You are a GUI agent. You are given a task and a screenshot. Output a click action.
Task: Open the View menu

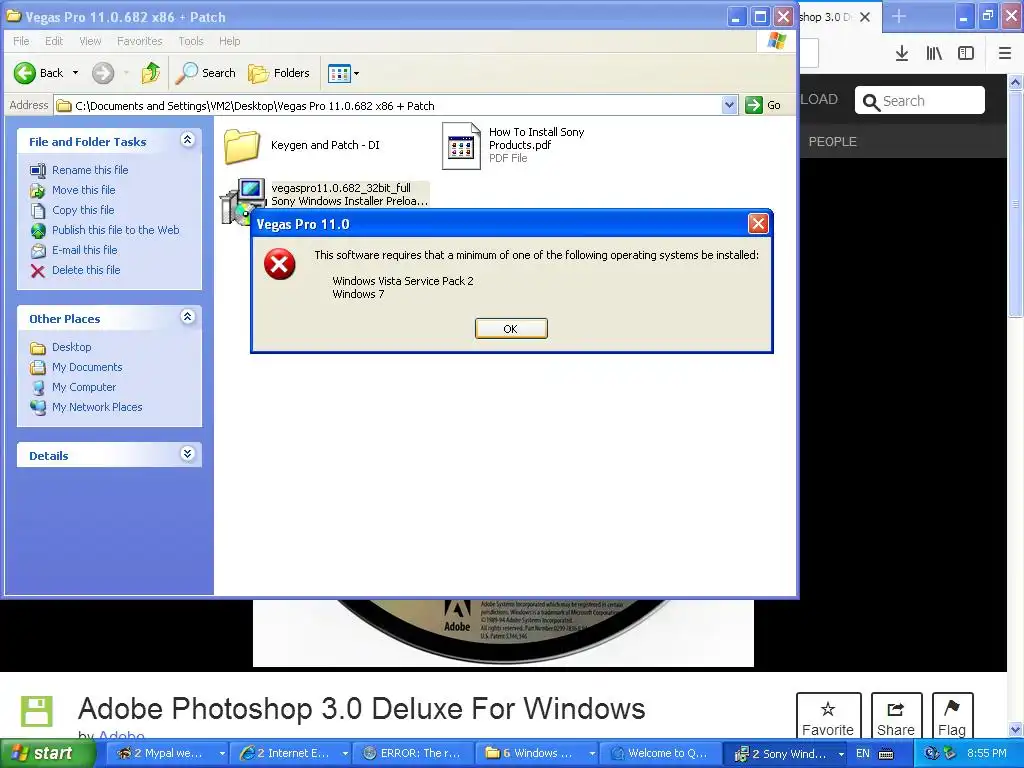90,41
